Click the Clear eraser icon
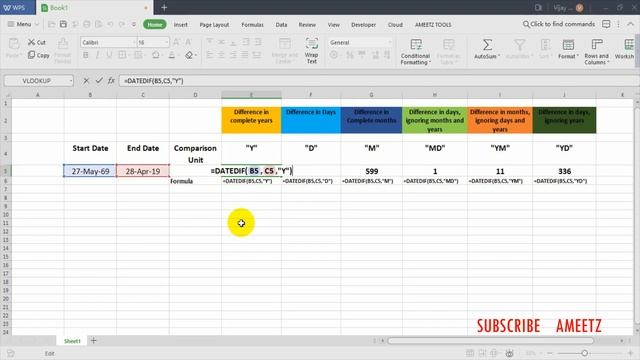Viewport: 640px width, 360px height. pos(189,55)
